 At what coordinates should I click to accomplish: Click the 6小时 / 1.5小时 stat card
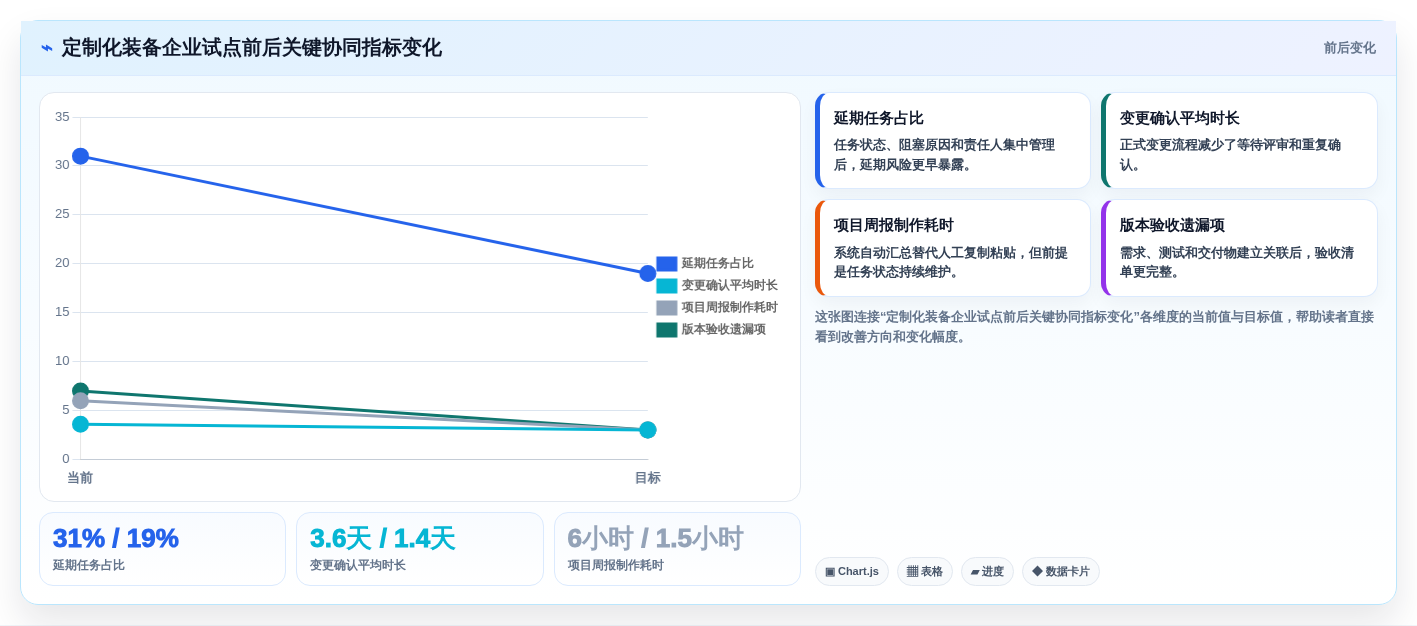(x=677, y=549)
